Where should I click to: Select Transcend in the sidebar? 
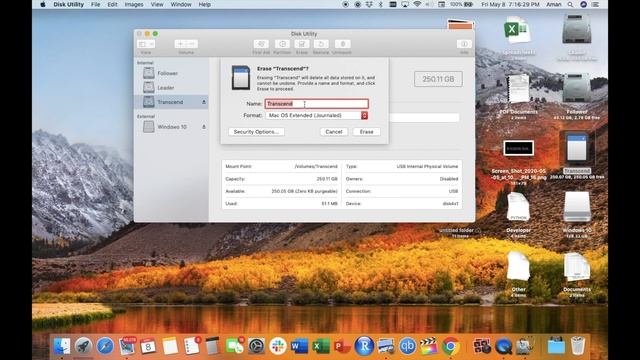(170, 102)
